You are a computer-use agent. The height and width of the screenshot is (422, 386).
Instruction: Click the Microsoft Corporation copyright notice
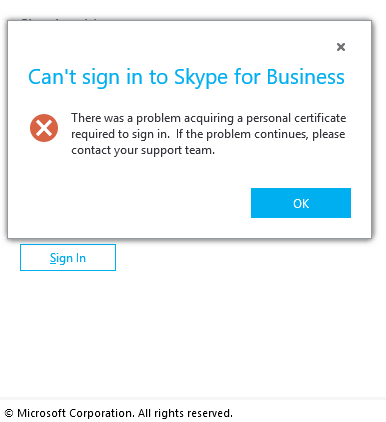click(119, 413)
